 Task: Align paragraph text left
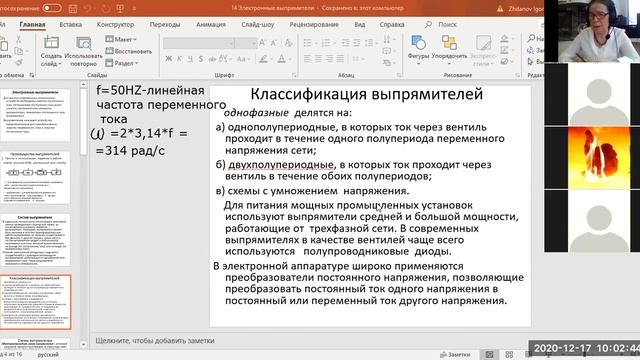[307, 59]
